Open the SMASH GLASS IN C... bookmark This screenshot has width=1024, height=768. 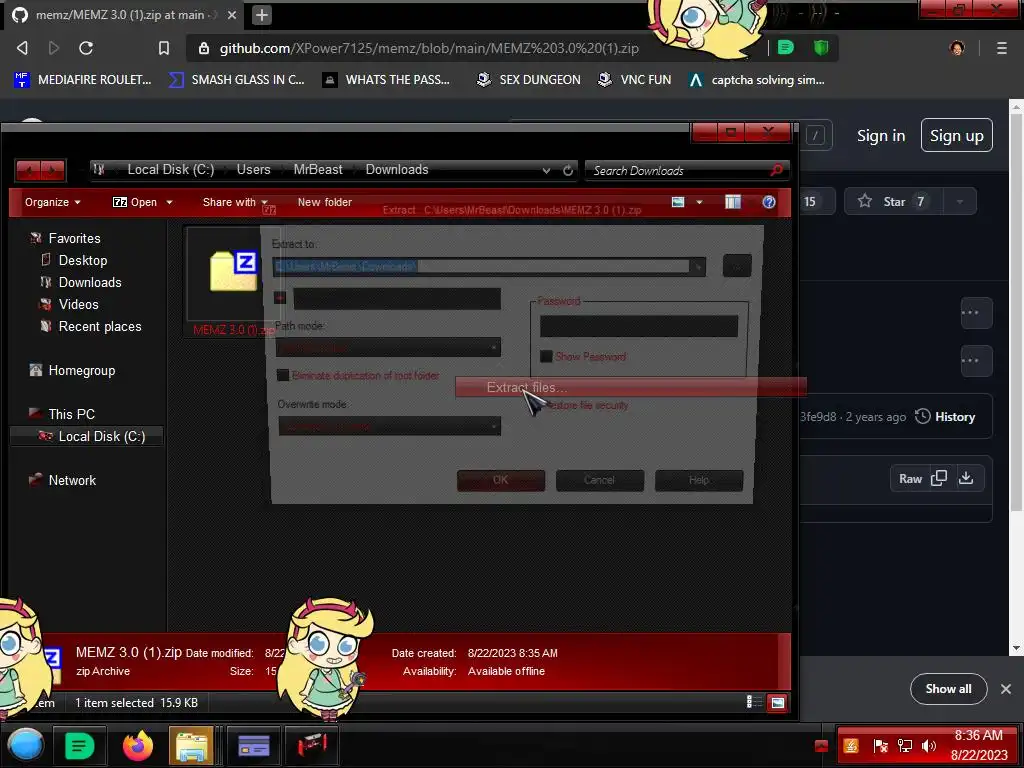236,80
